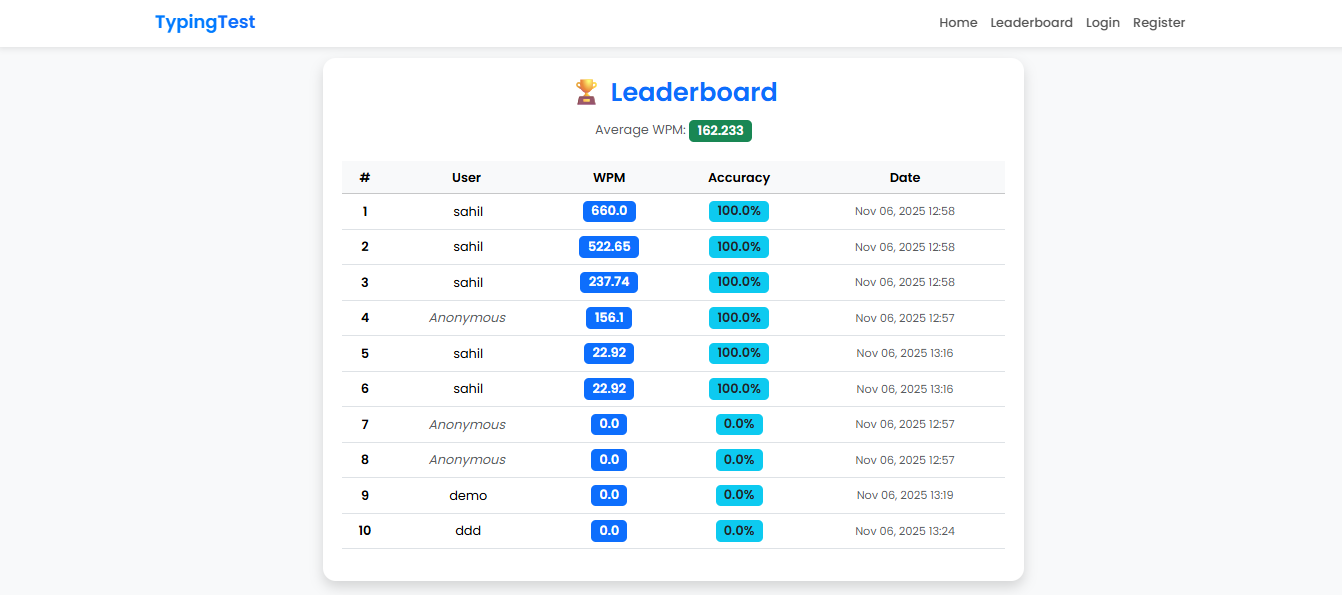Click the User column header
1342x595 pixels.
tap(467, 178)
